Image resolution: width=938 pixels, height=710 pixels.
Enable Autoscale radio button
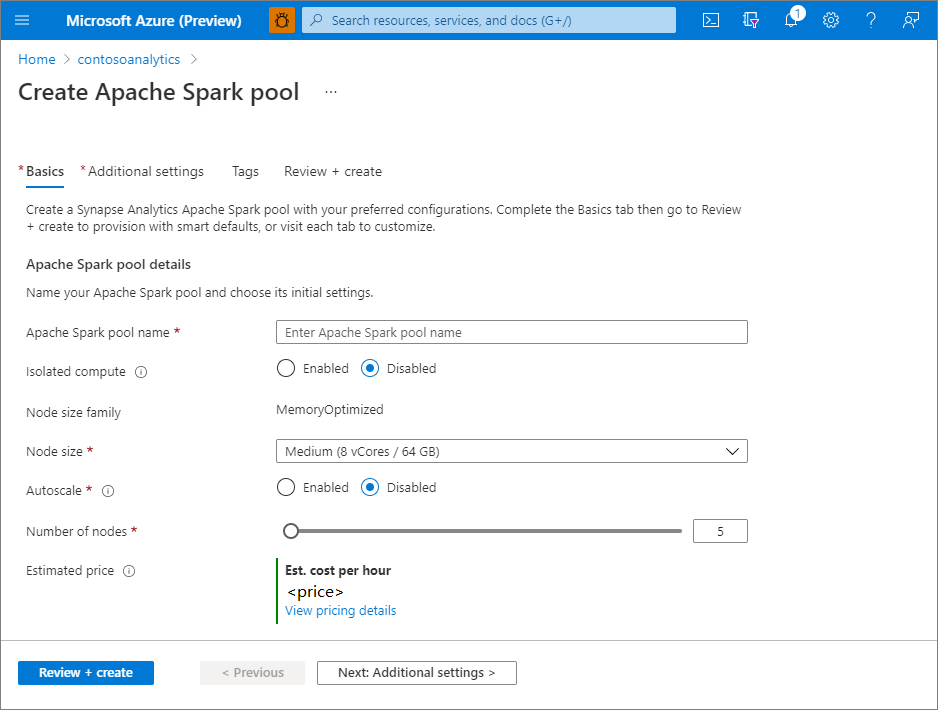[286, 488]
